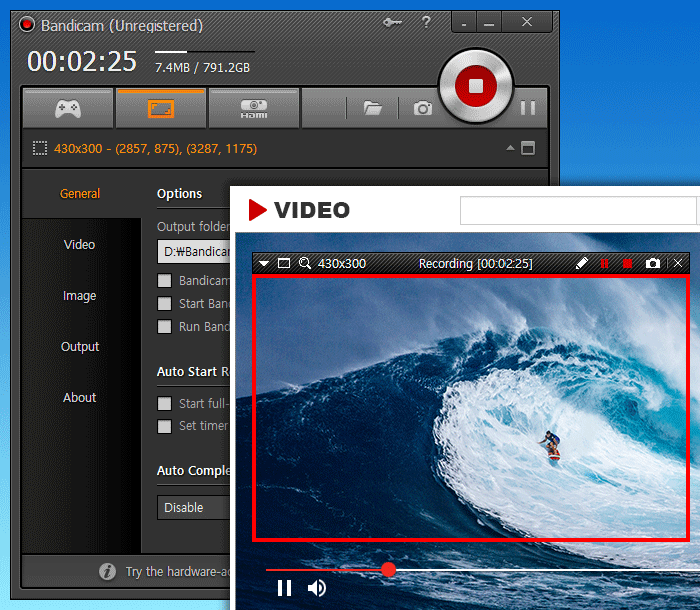This screenshot has width=700, height=610.
Task: Toggle the first Bandicam checkbox option
Action: [x=164, y=281]
